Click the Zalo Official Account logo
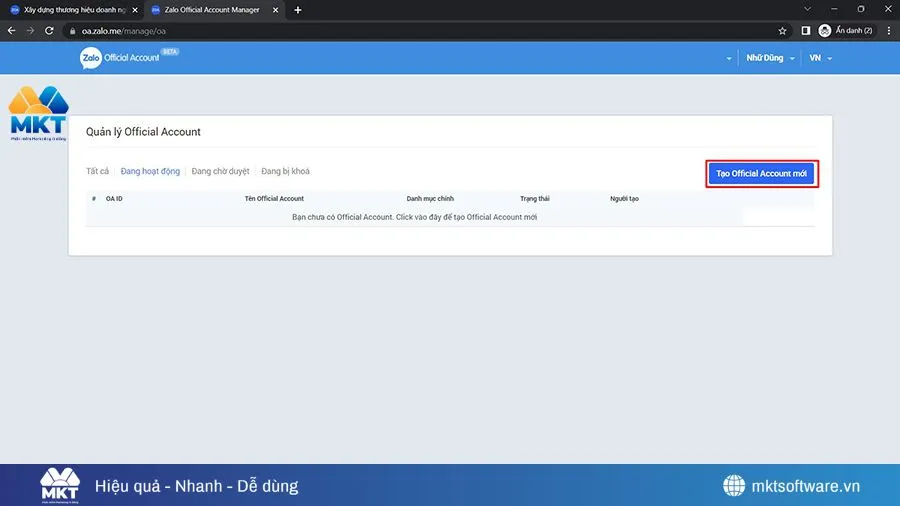Viewport: 900px width, 506px height. tap(120, 58)
